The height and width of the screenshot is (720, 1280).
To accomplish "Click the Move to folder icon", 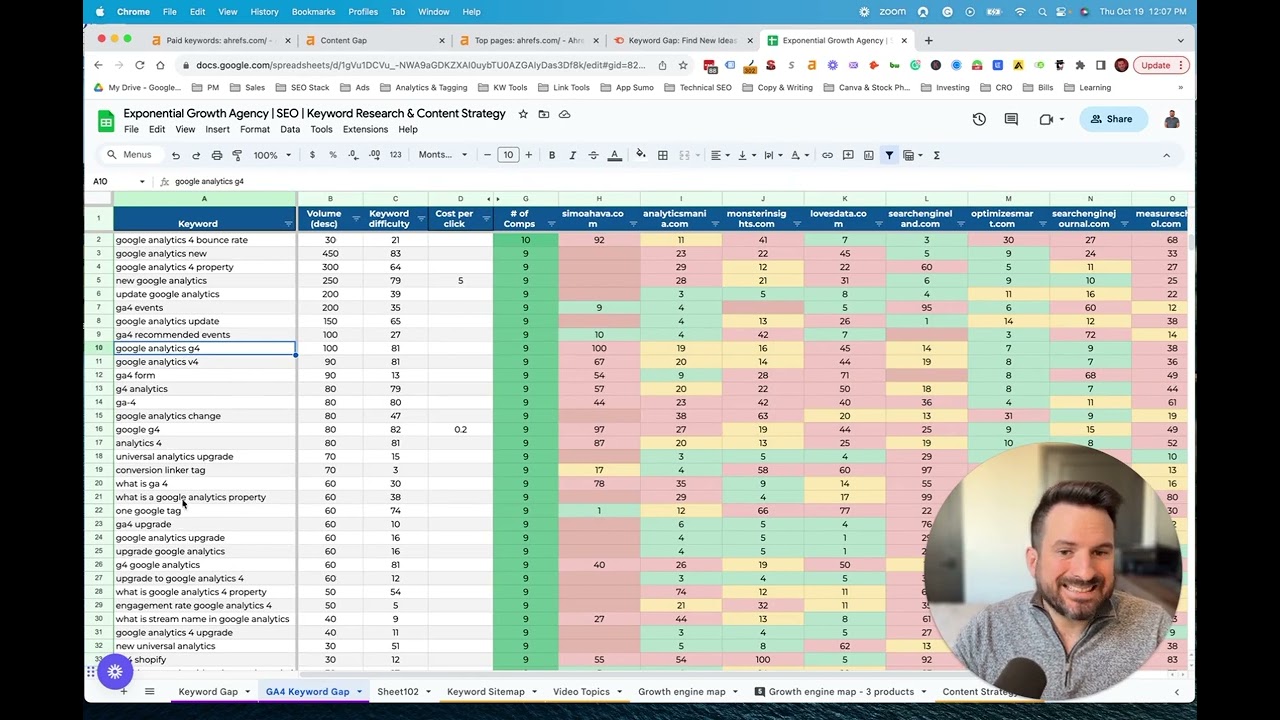I will pos(544,114).
